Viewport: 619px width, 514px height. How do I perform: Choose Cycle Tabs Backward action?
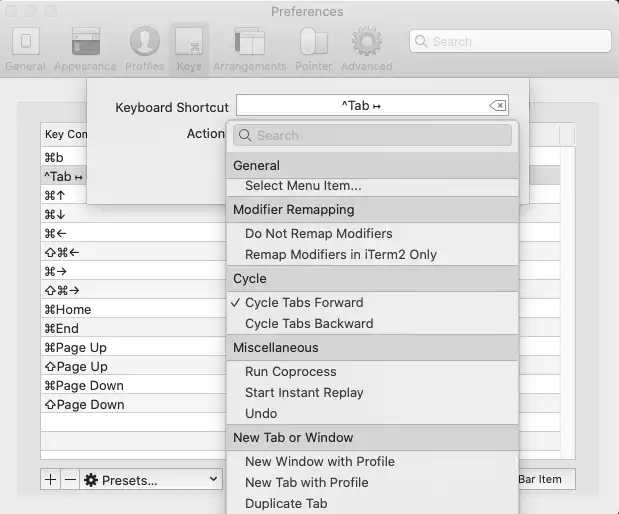[x=372, y=324]
